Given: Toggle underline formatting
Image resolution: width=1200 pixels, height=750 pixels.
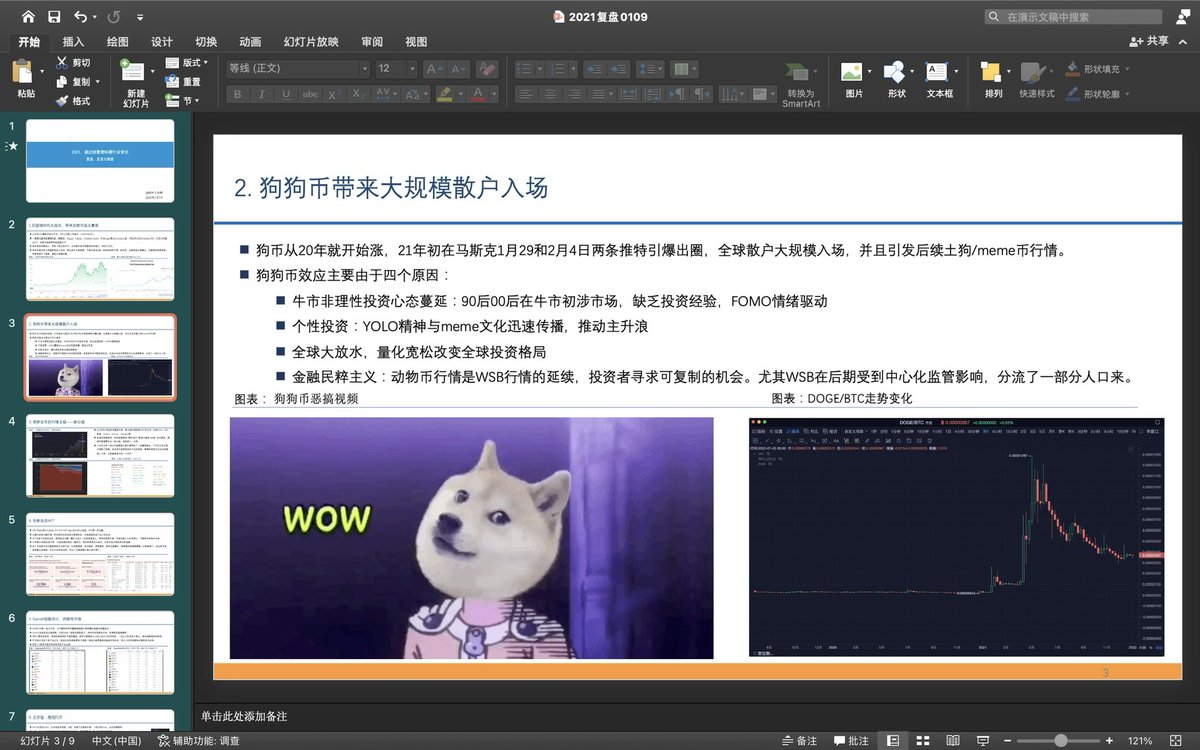Looking at the screenshot, I should click(x=285, y=94).
